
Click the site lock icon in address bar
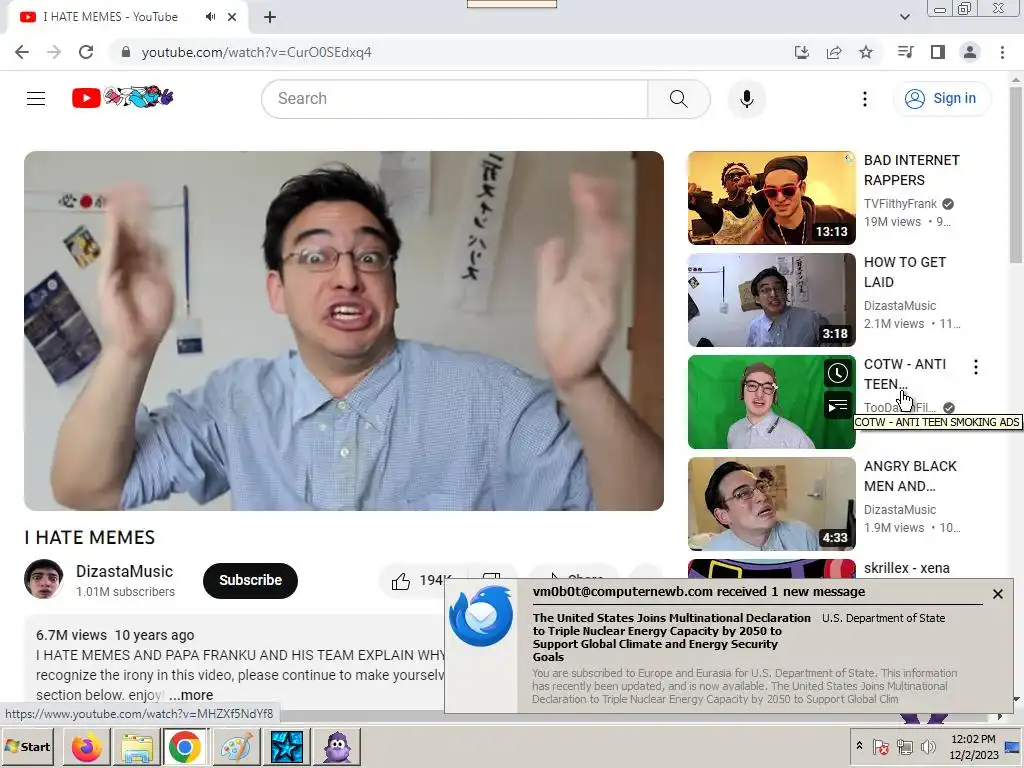(x=126, y=52)
